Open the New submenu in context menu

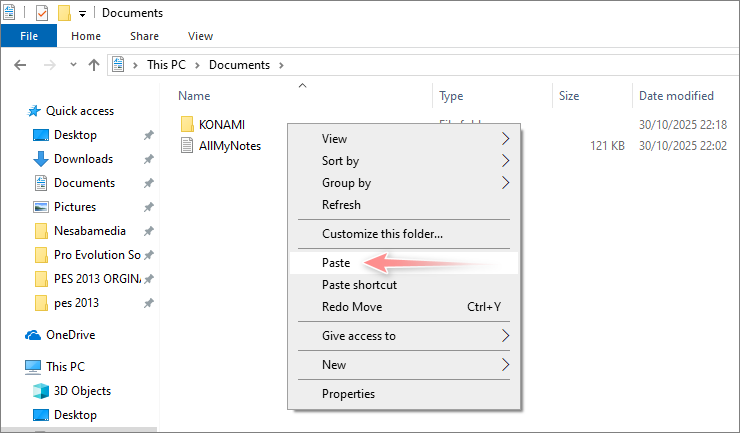click(x=404, y=365)
